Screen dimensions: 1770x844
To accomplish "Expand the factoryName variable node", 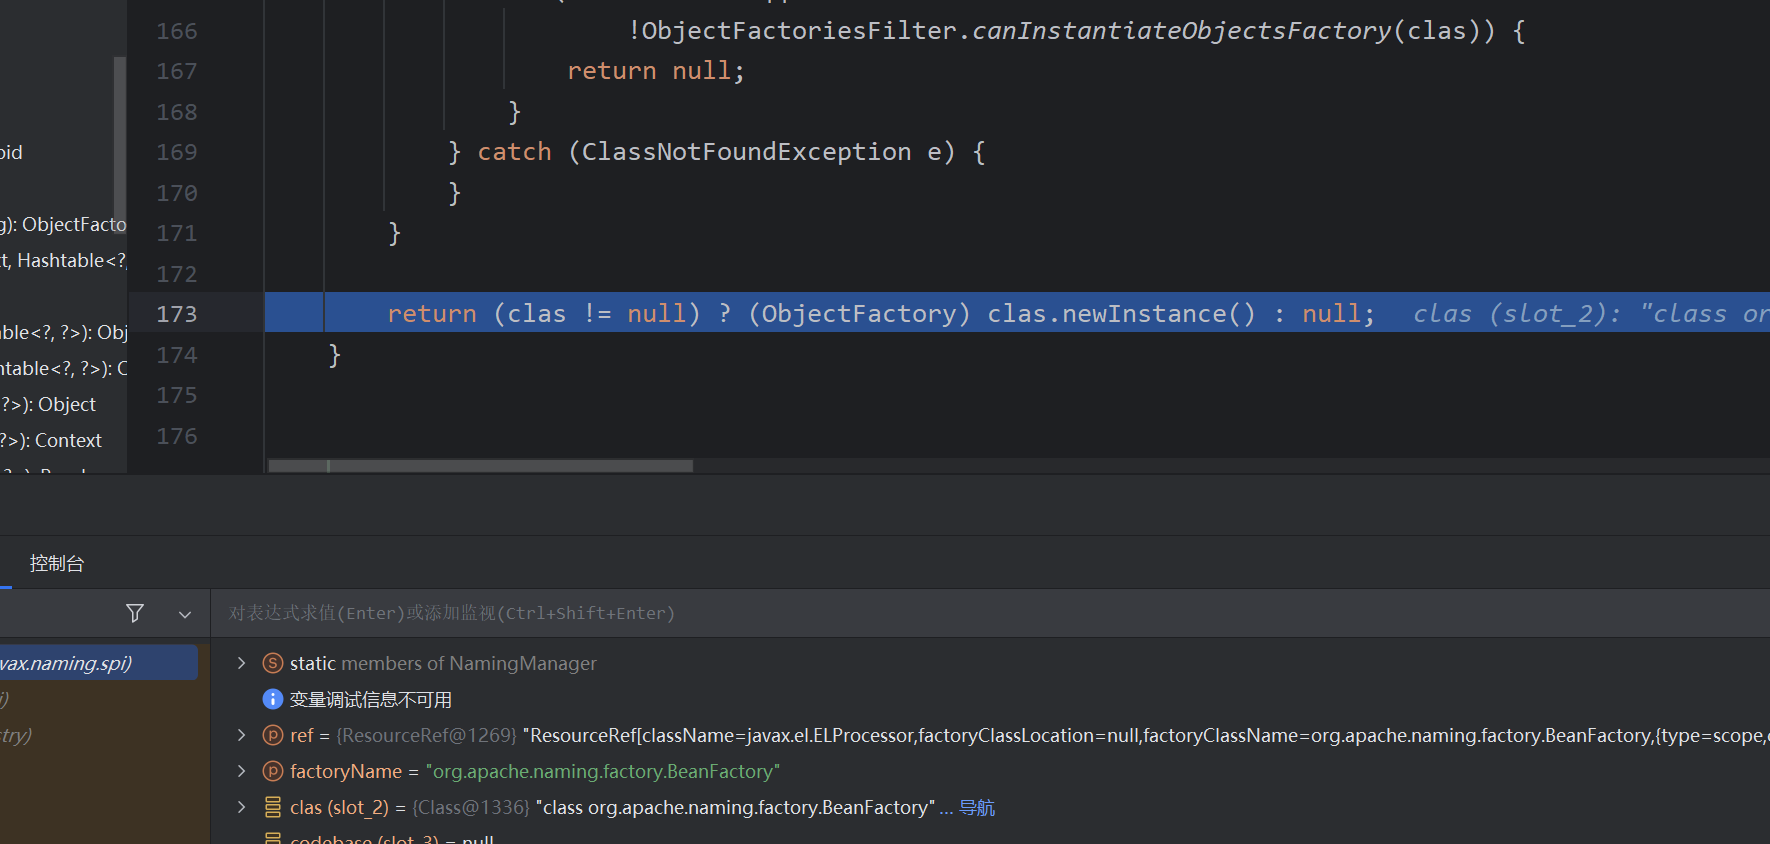I will pyautogui.click(x=241, y=771).
